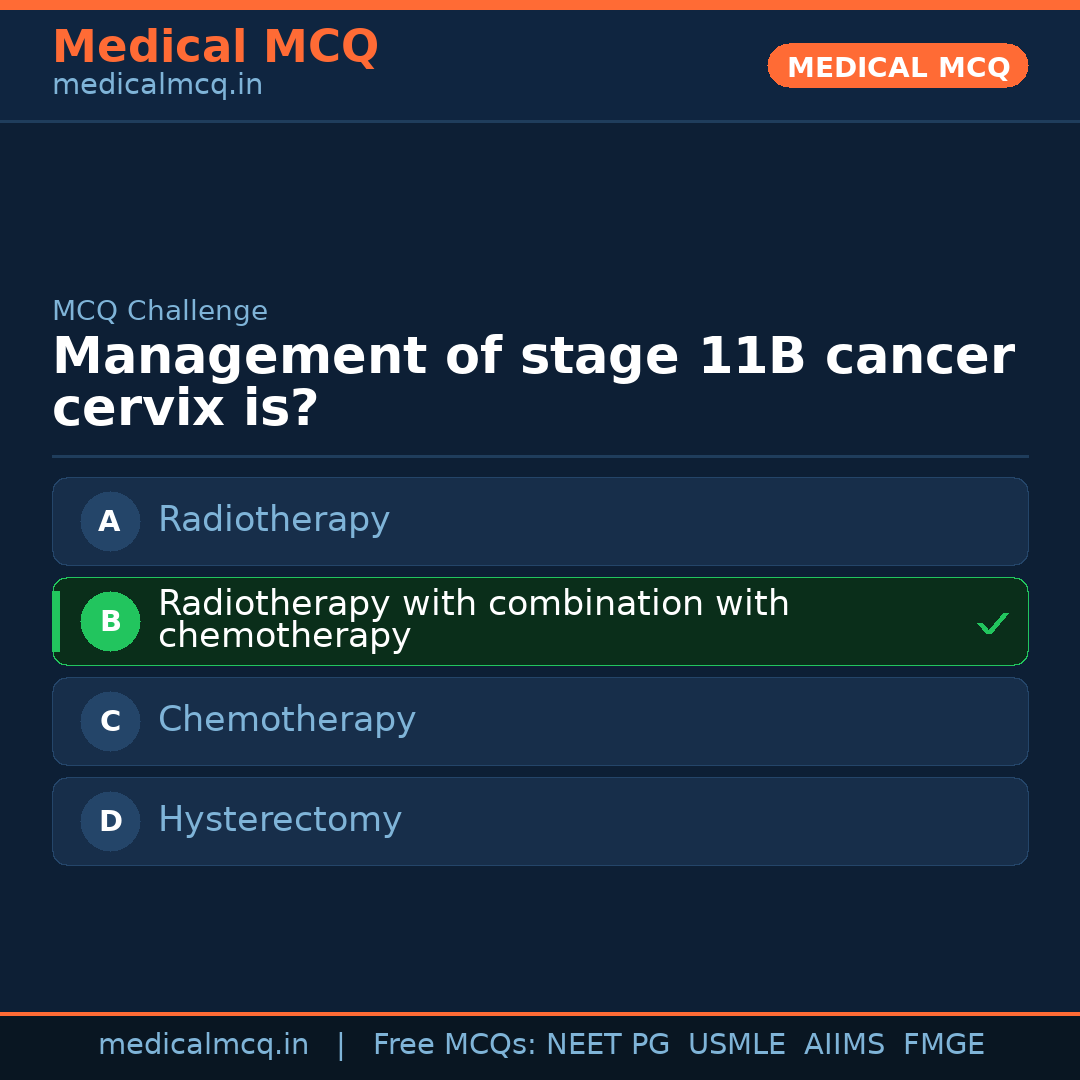
Task: Click the C option circle icon
Action: (110, 721)
